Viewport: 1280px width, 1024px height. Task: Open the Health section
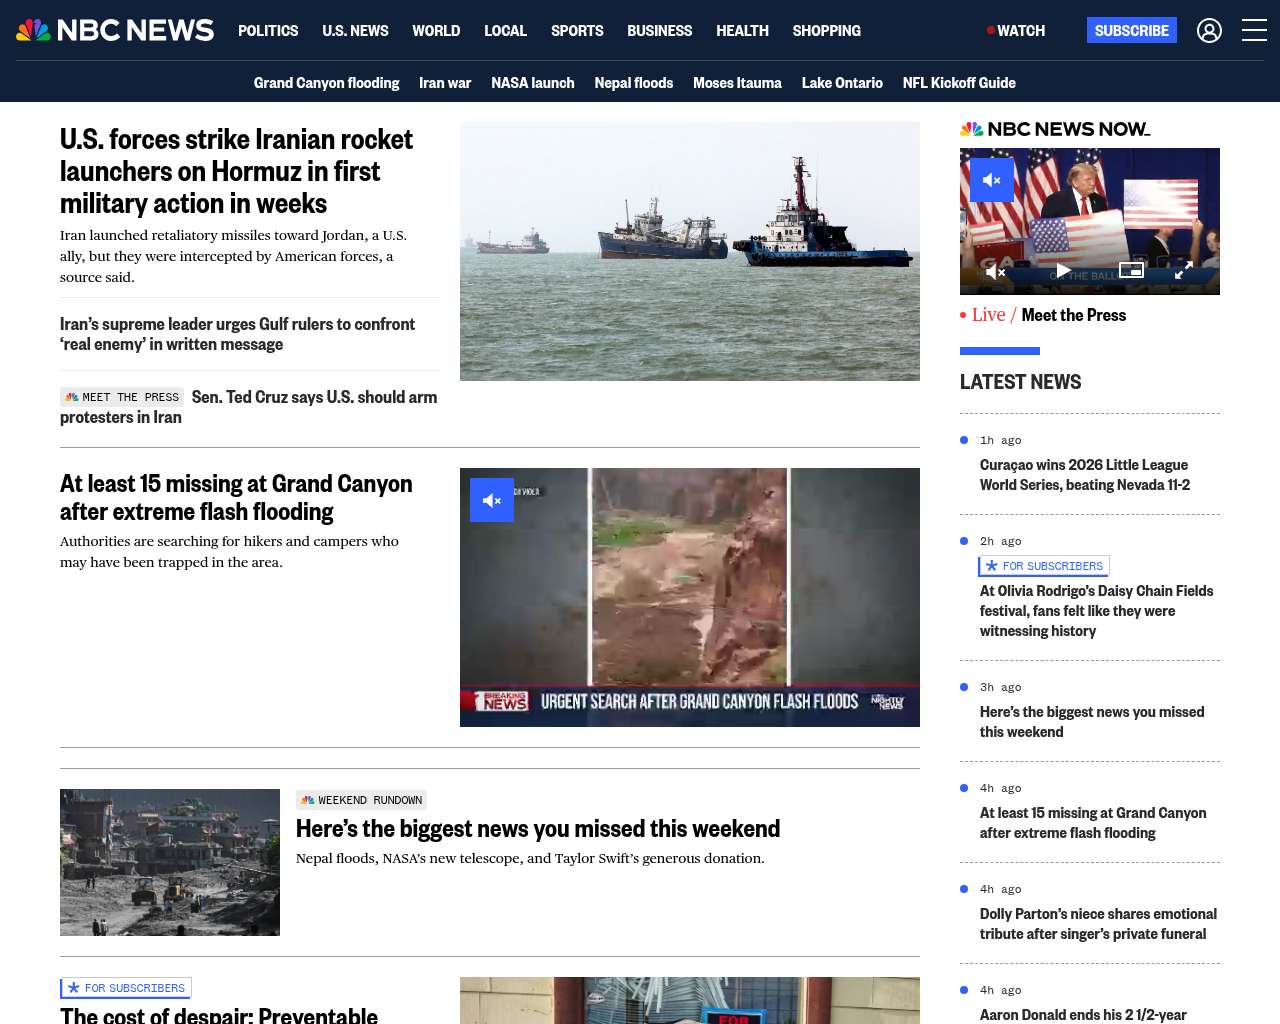click(742, 31)
